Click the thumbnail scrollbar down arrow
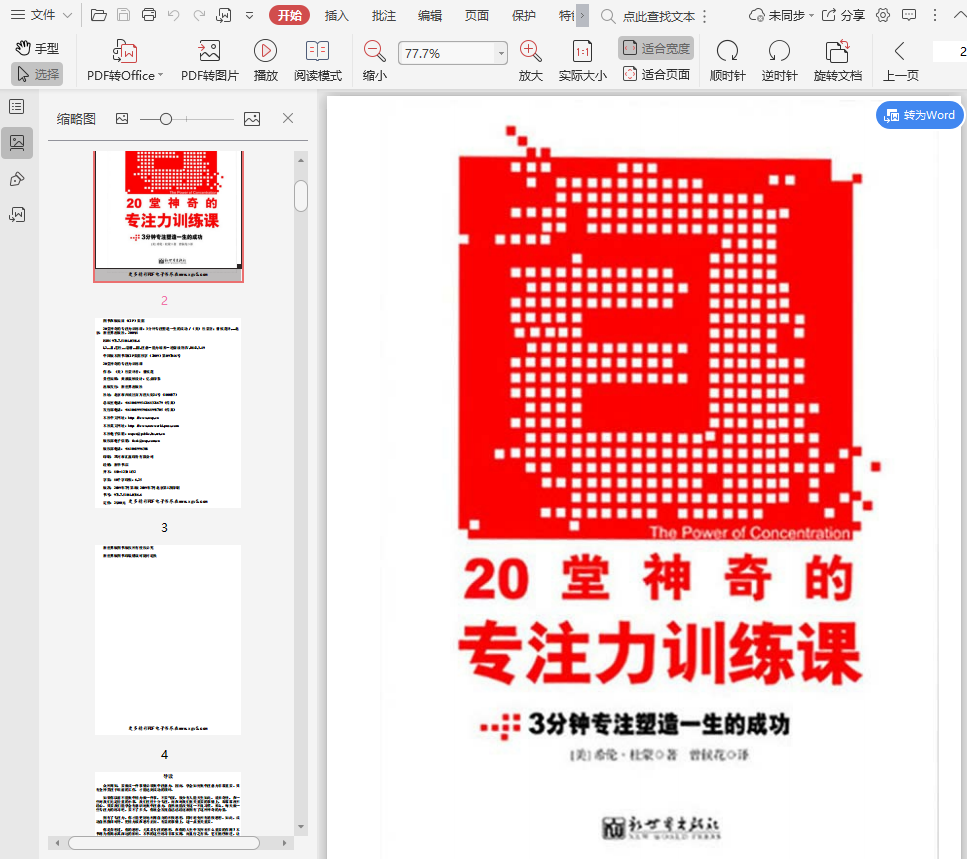The image size is (967, 859). pos(301,827)
